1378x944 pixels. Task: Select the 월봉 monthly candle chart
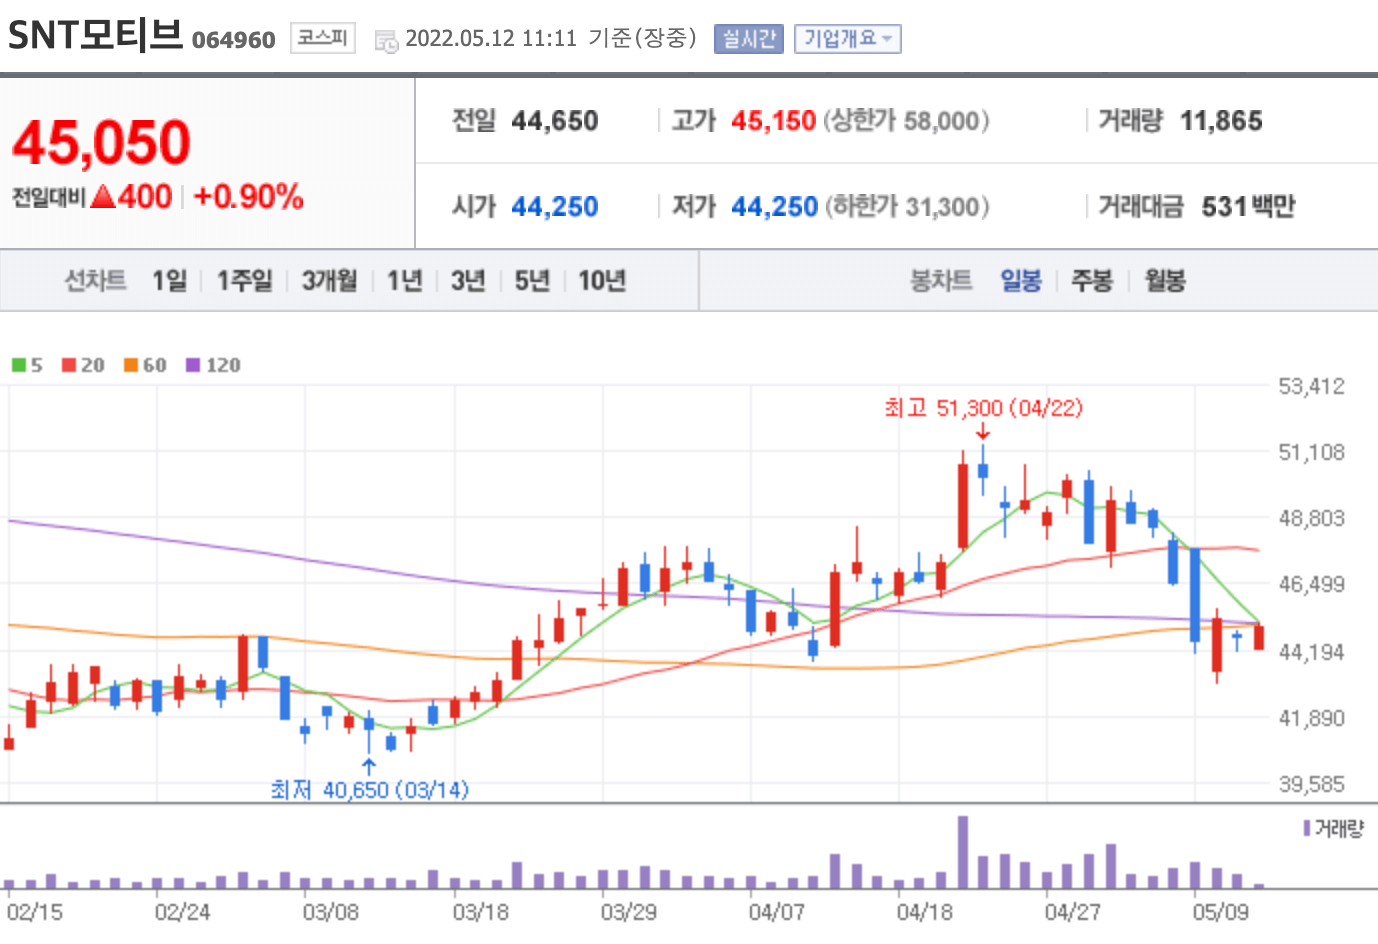point(1165,281)
